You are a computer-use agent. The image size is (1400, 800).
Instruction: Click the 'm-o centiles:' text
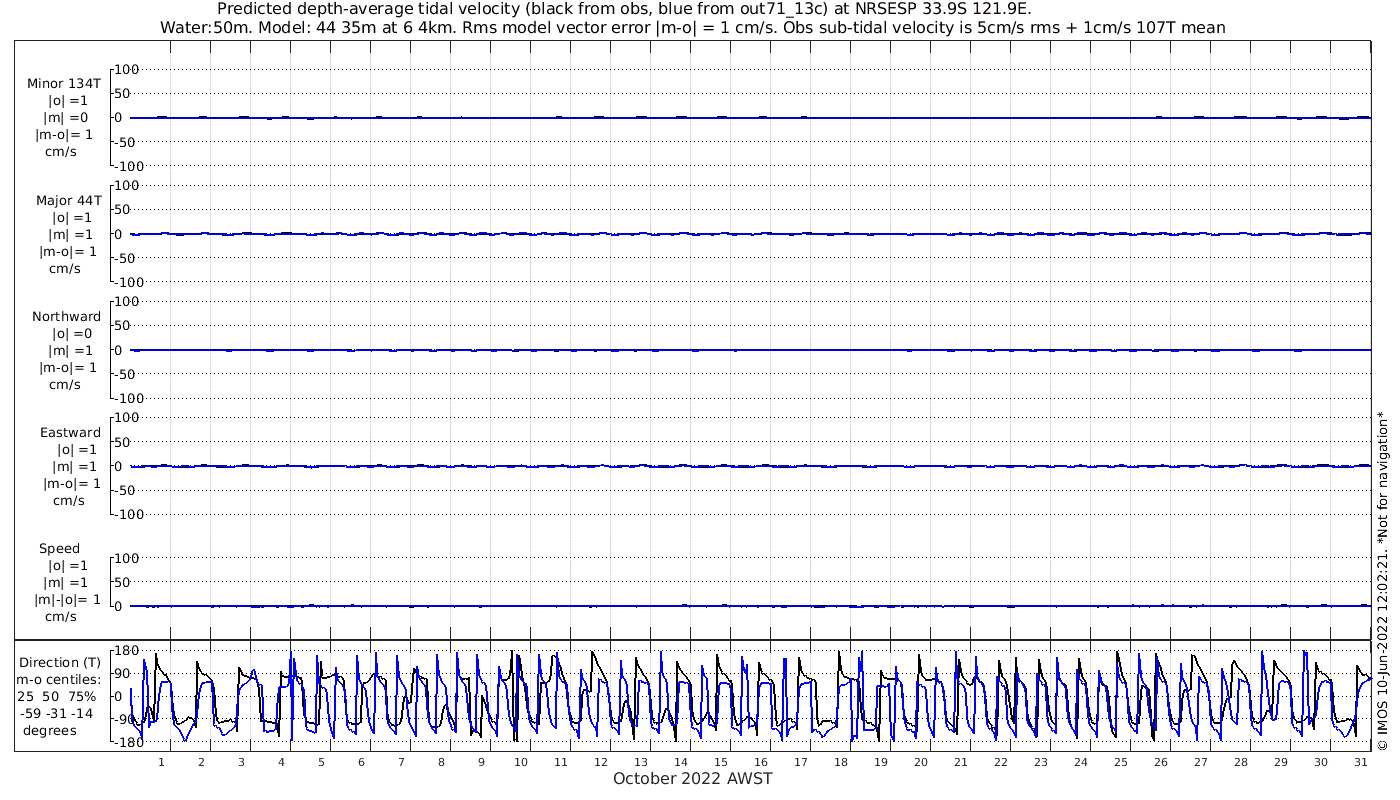[59, 679]
